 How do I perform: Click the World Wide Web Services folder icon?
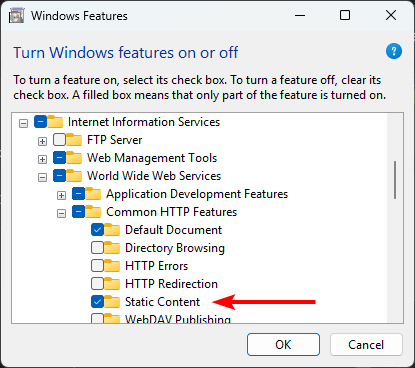74,176
